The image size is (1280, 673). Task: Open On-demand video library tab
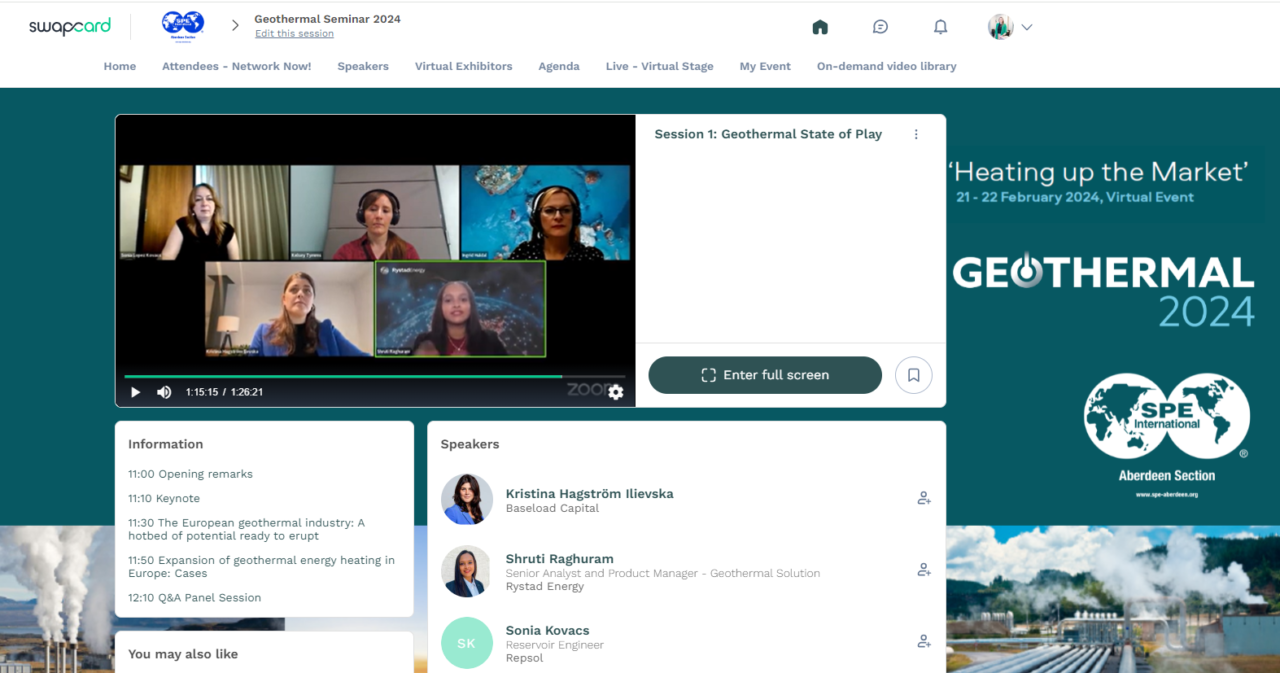coord(887,66)
